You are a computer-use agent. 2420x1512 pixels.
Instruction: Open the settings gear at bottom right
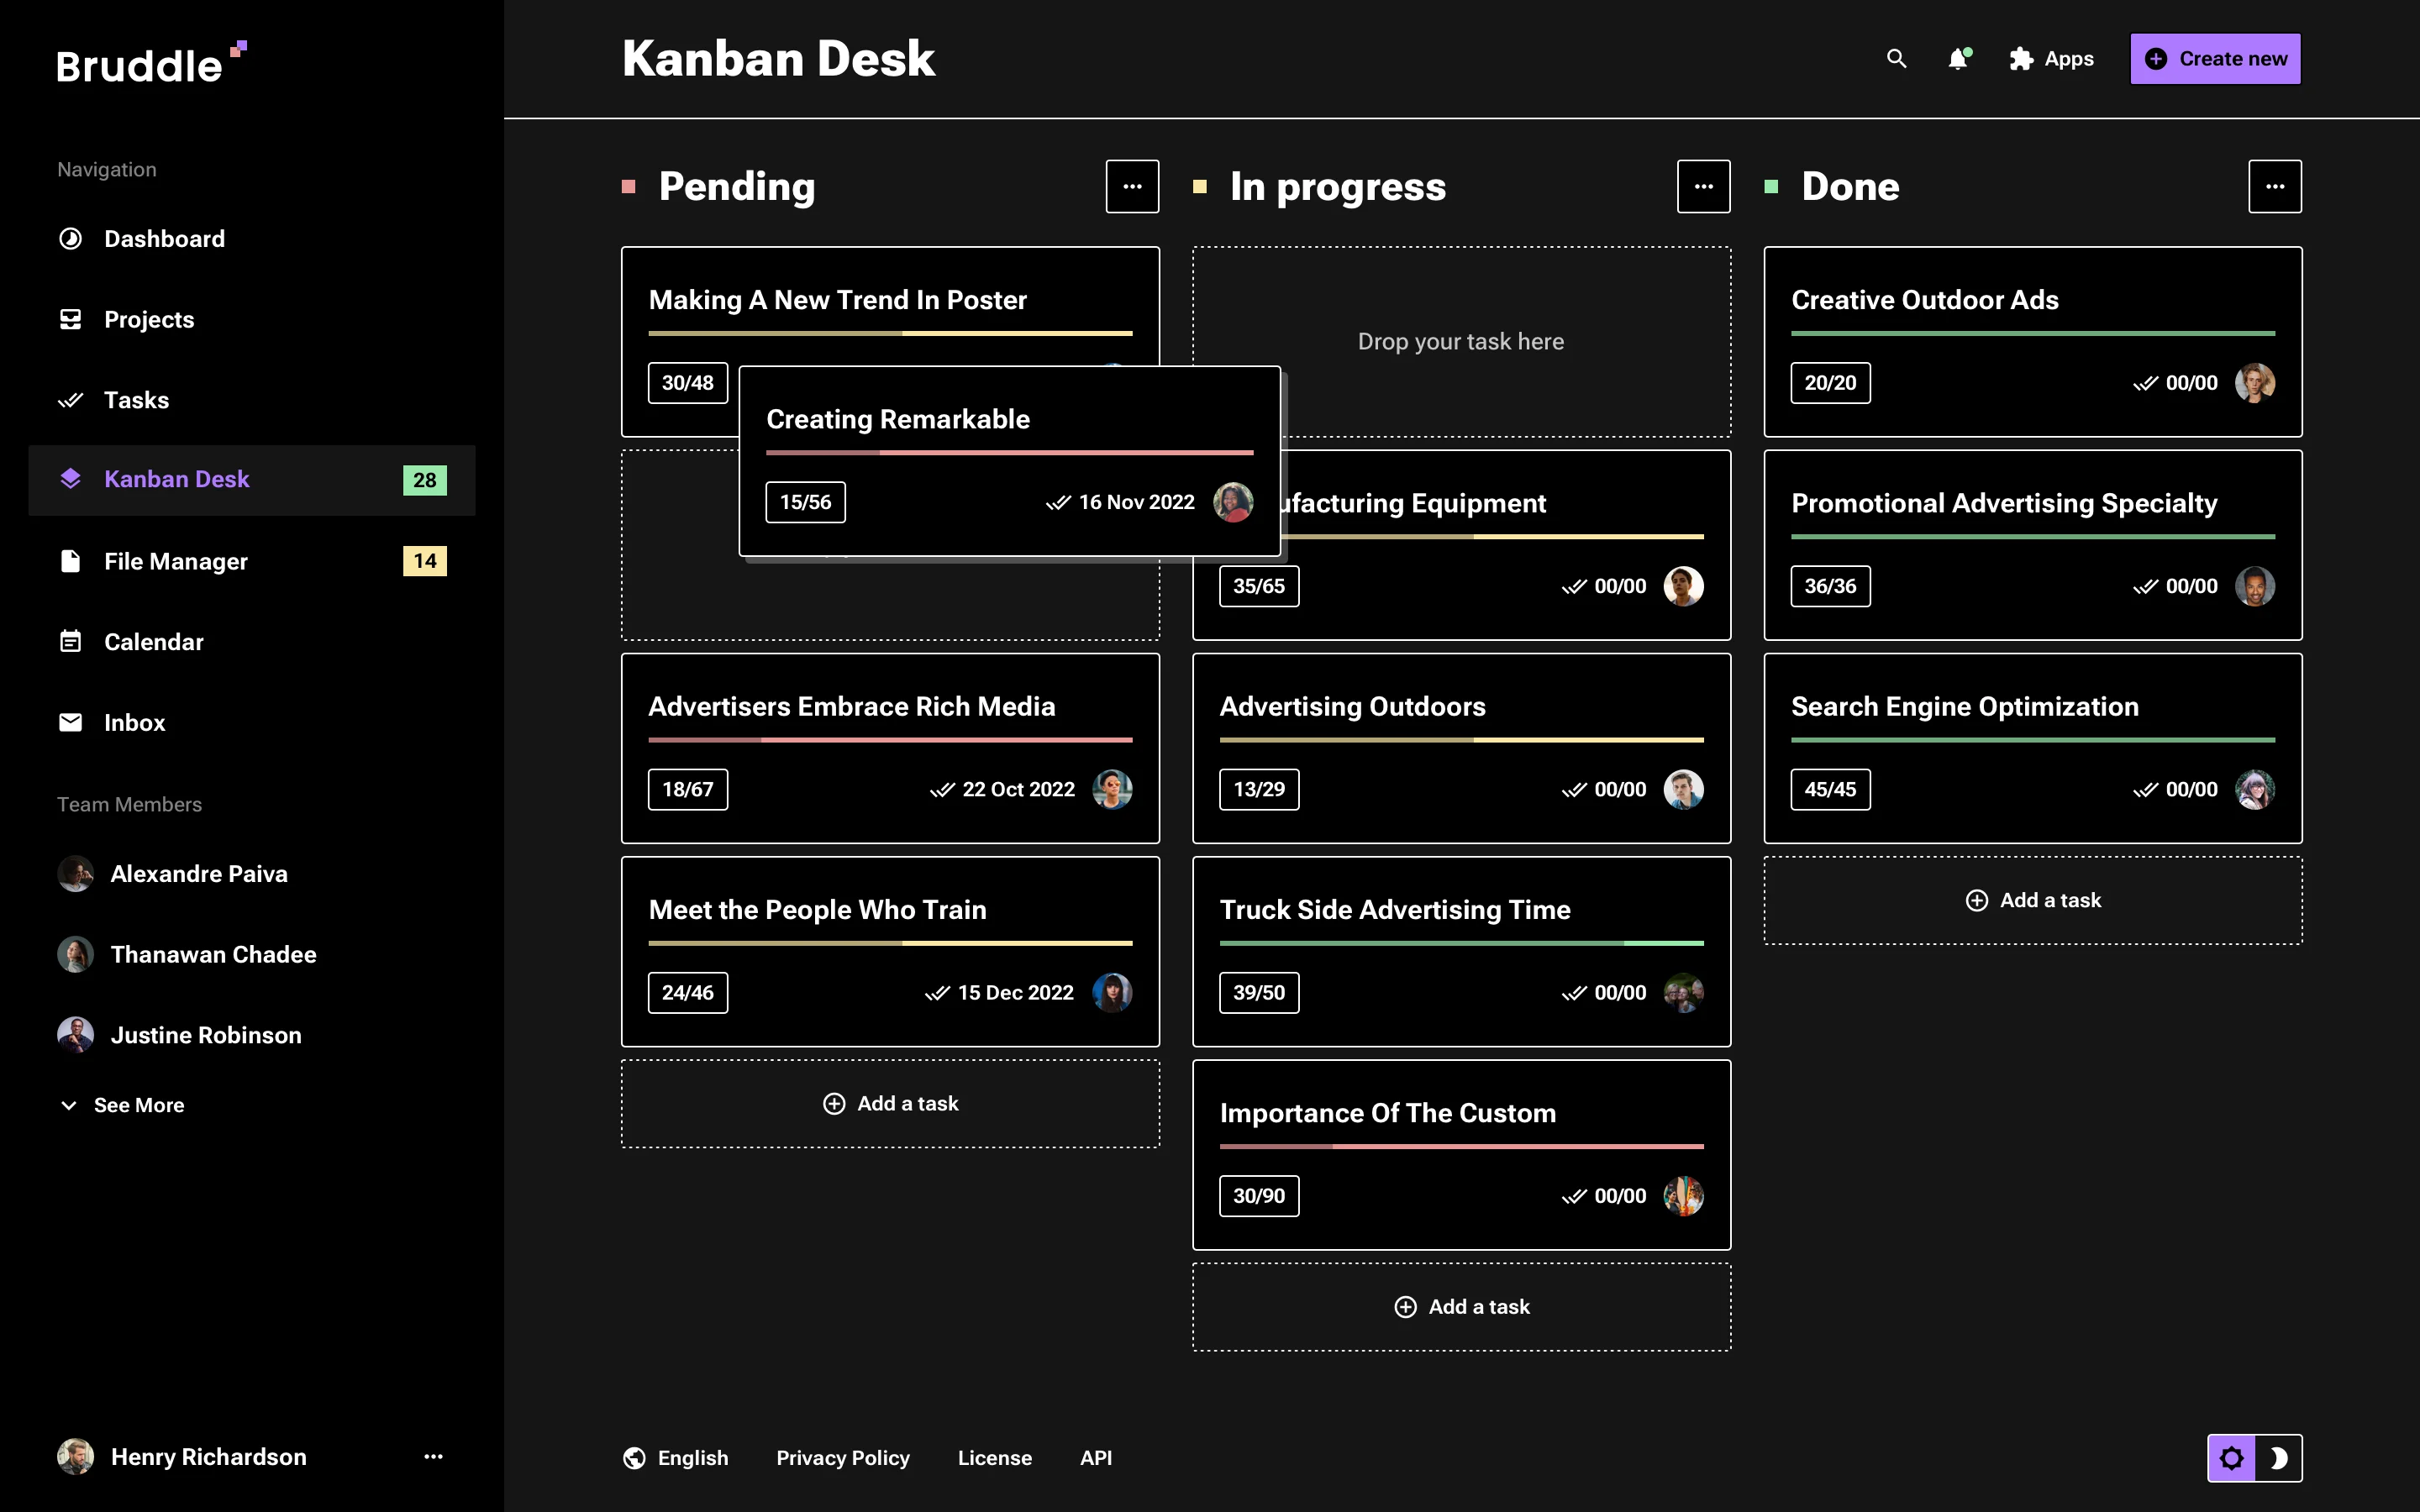coord(2233,1457)
